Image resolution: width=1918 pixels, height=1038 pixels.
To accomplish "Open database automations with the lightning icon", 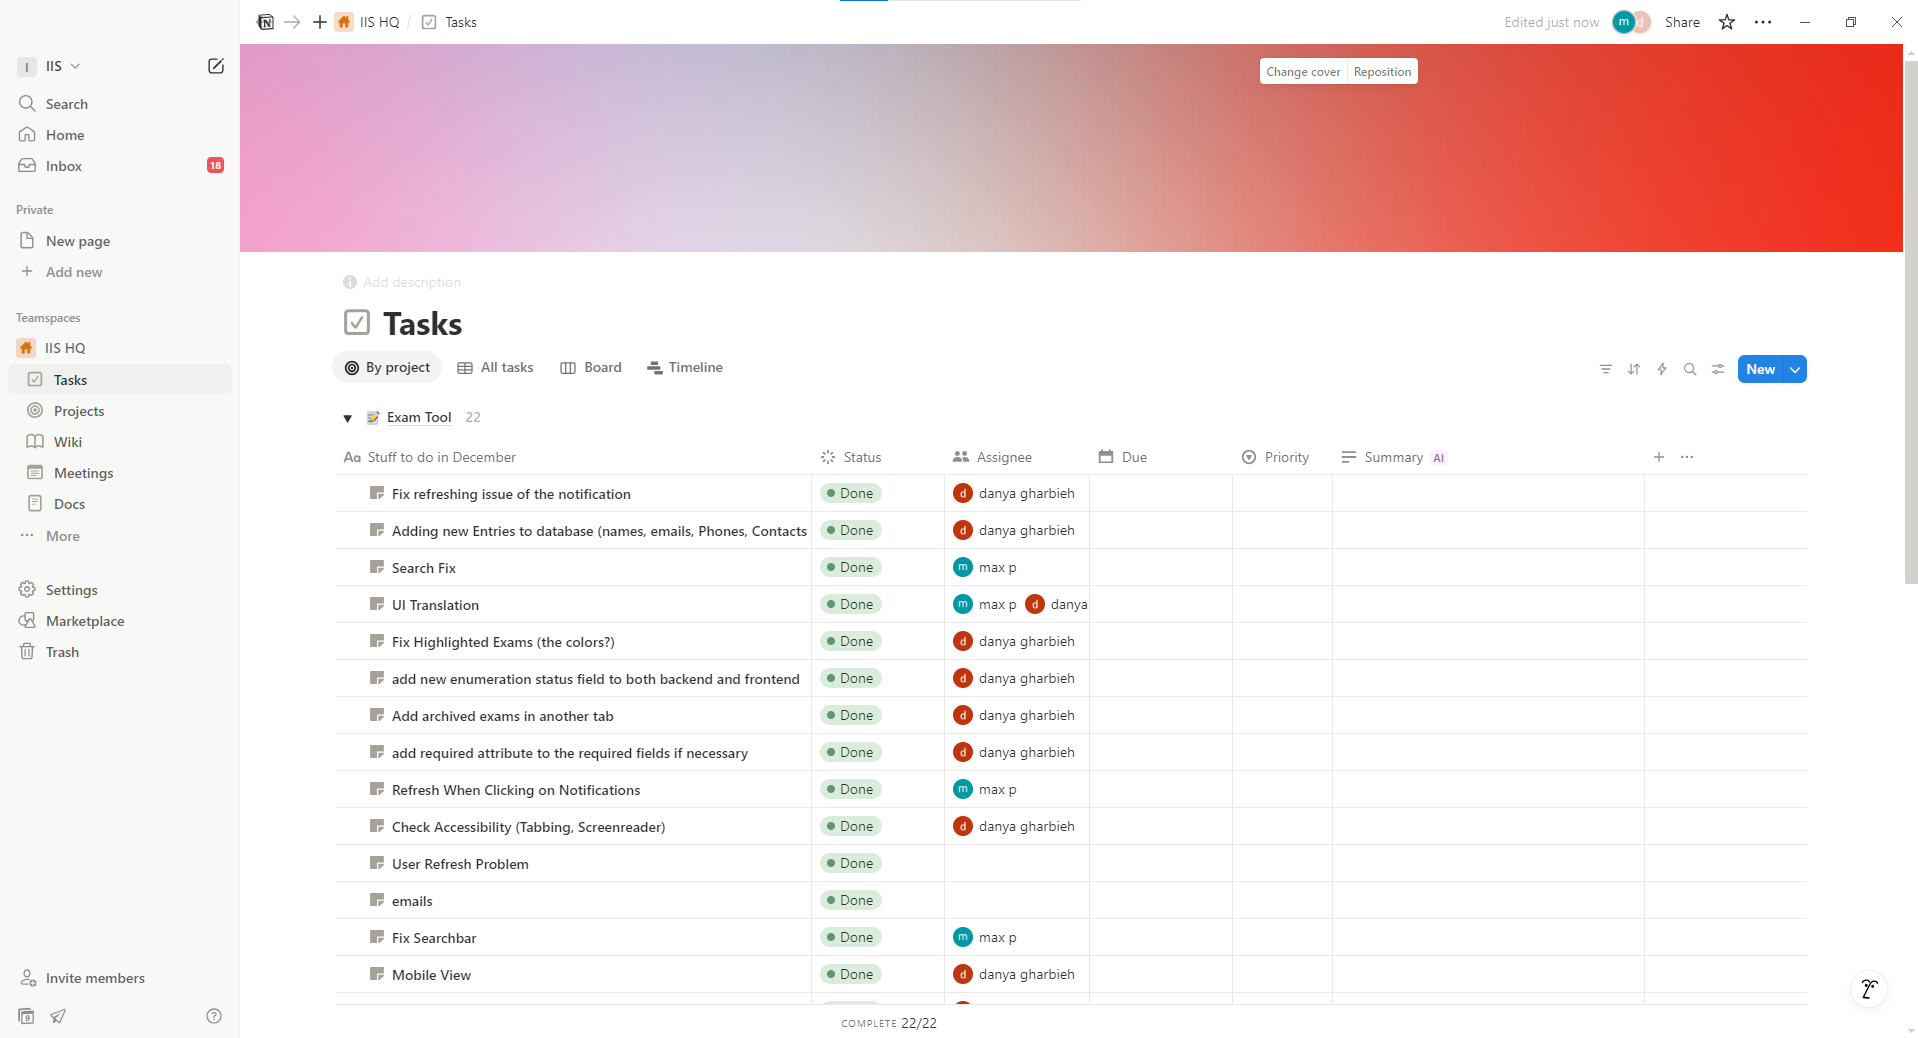I will tap(1662, 369).
